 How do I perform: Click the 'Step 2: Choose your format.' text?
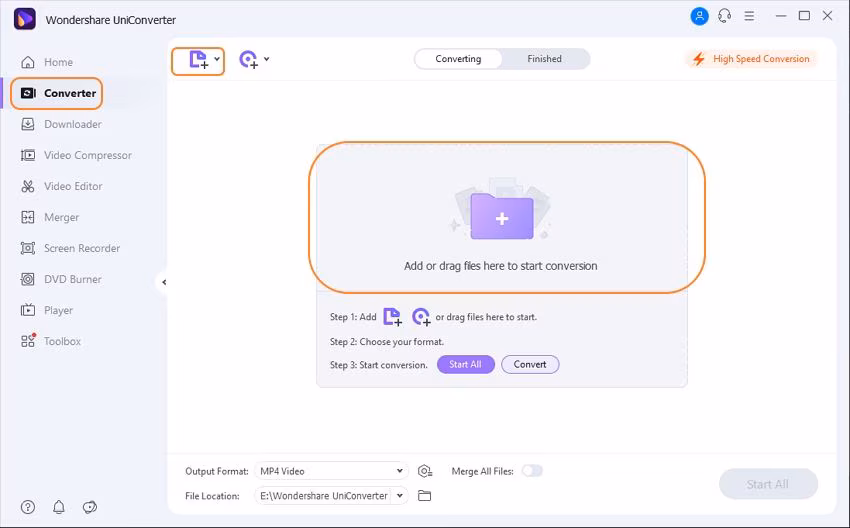(x=387, y=342)
